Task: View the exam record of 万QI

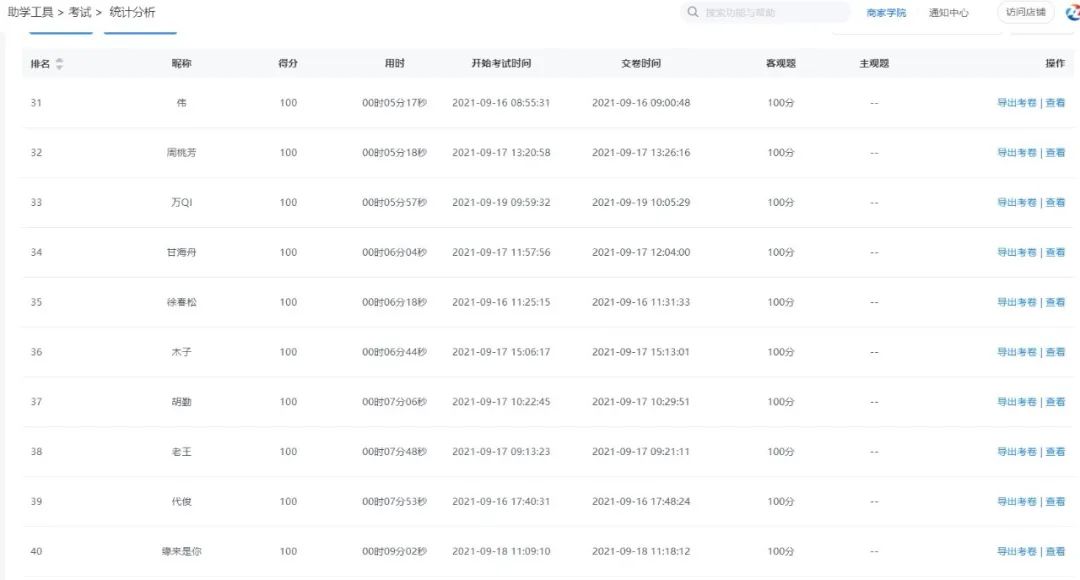Action: (1055, 203)
